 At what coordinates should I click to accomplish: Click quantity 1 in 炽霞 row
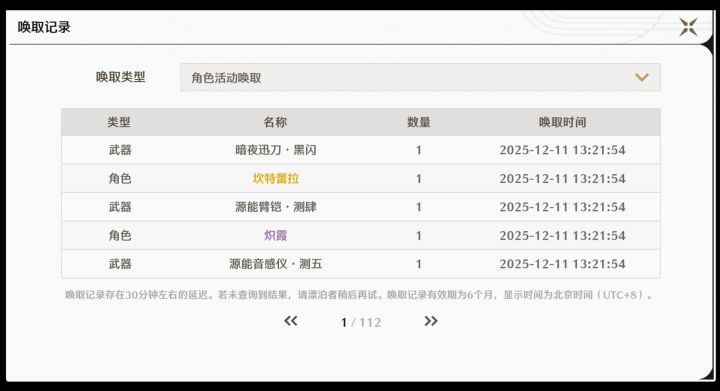click(x=418, y=235)
